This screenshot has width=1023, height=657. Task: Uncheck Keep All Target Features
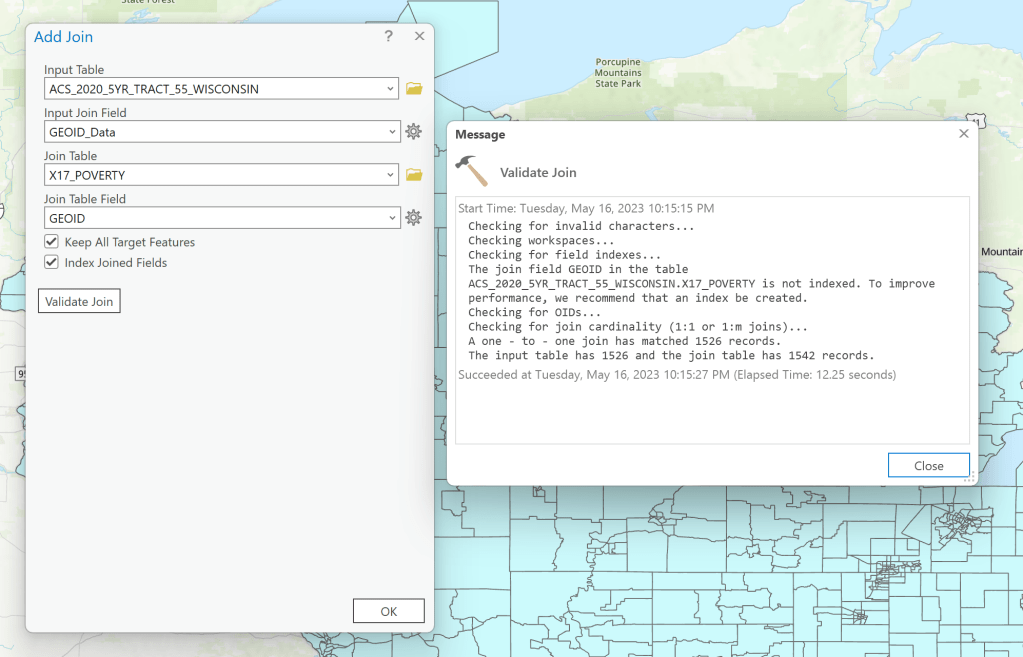coord(52,242)
